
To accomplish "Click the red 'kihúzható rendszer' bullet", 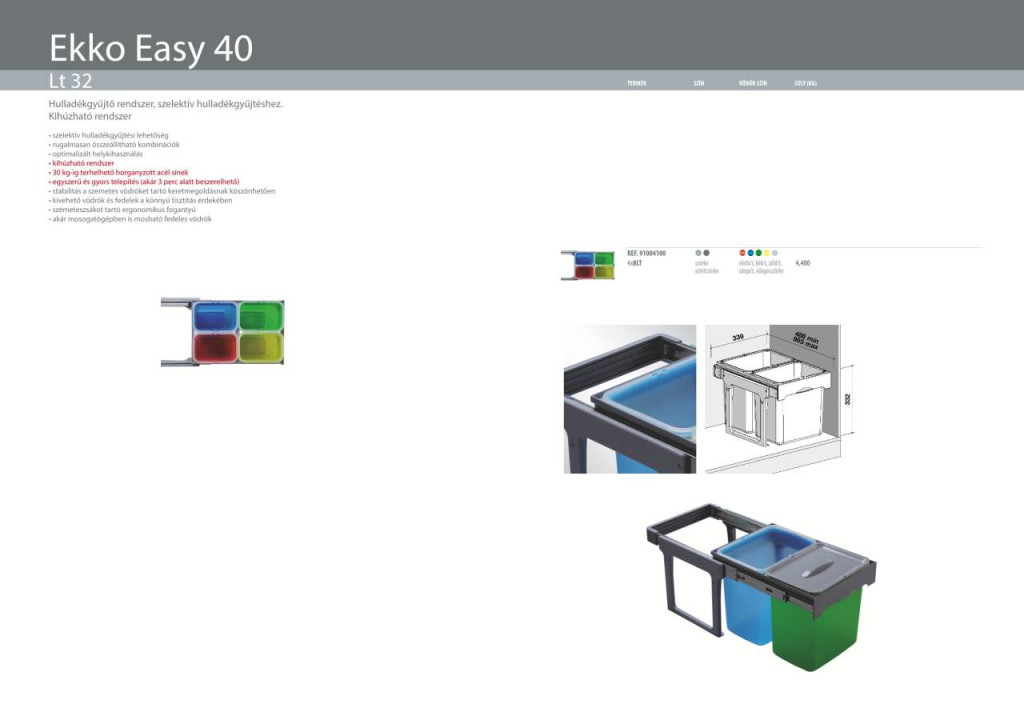I will 82,163.
